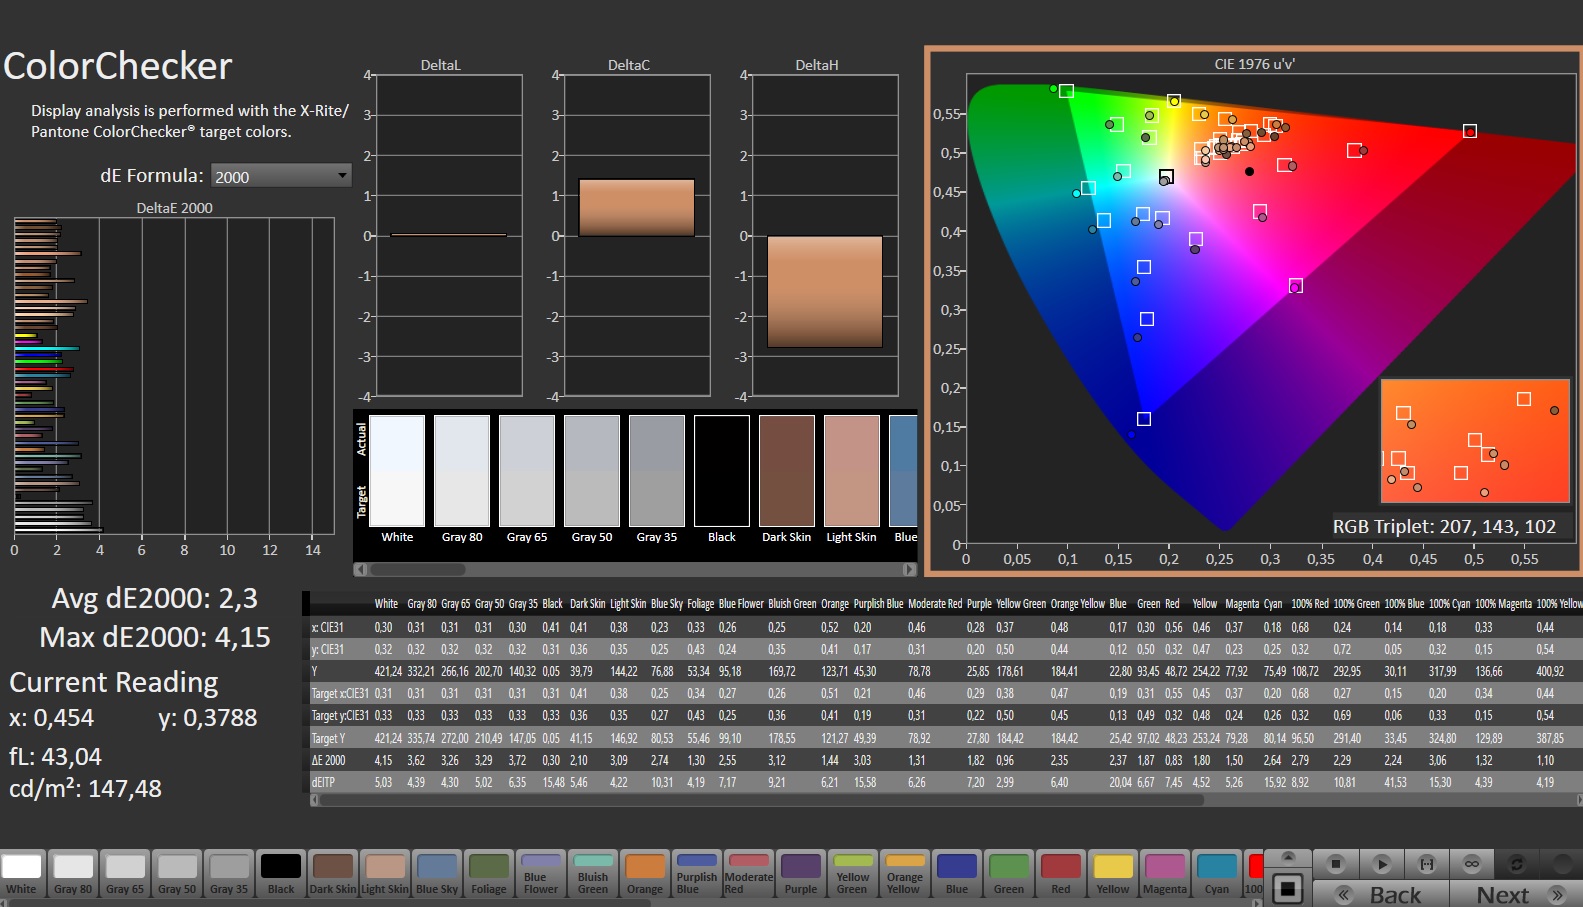Click the large black square pattern icon
Viewport: 1583px width, 907px height.
point(1289,887)
